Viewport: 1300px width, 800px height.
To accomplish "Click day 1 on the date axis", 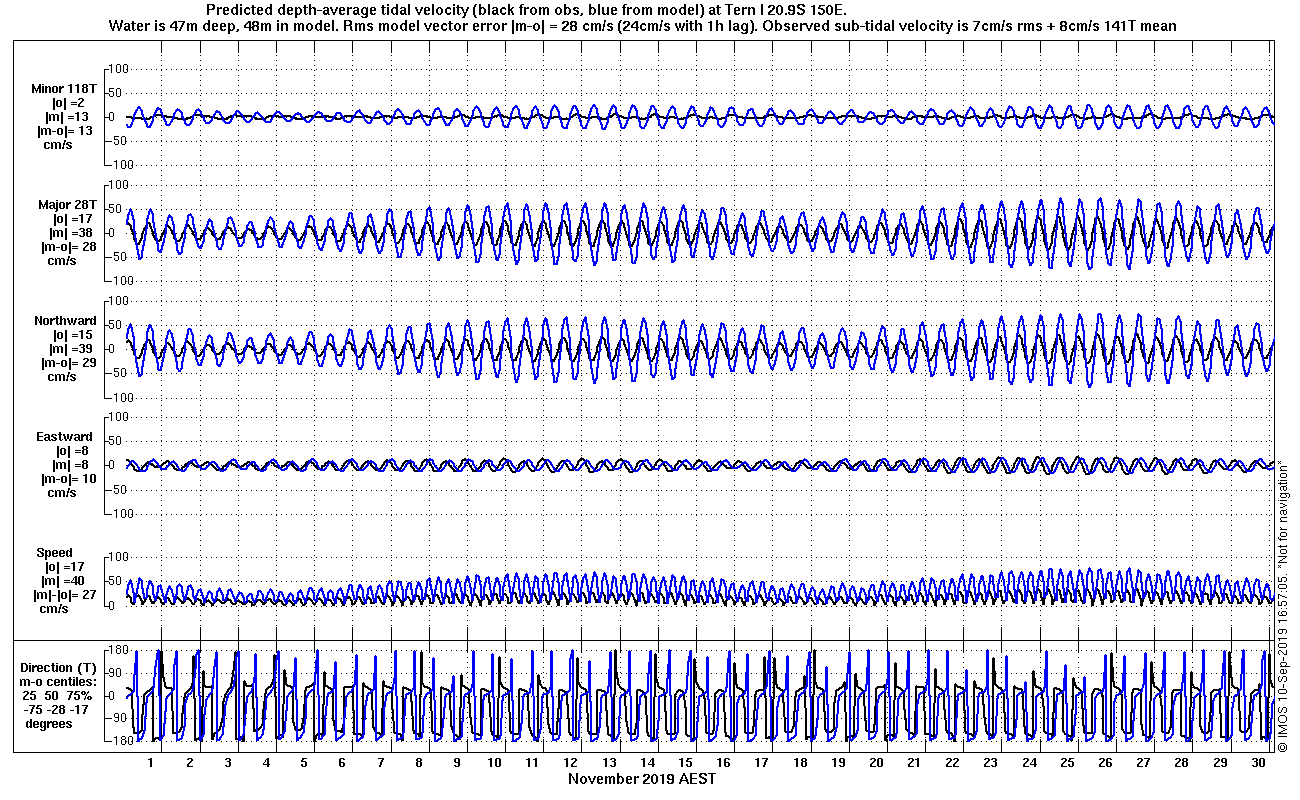I will tap(151, 763).
